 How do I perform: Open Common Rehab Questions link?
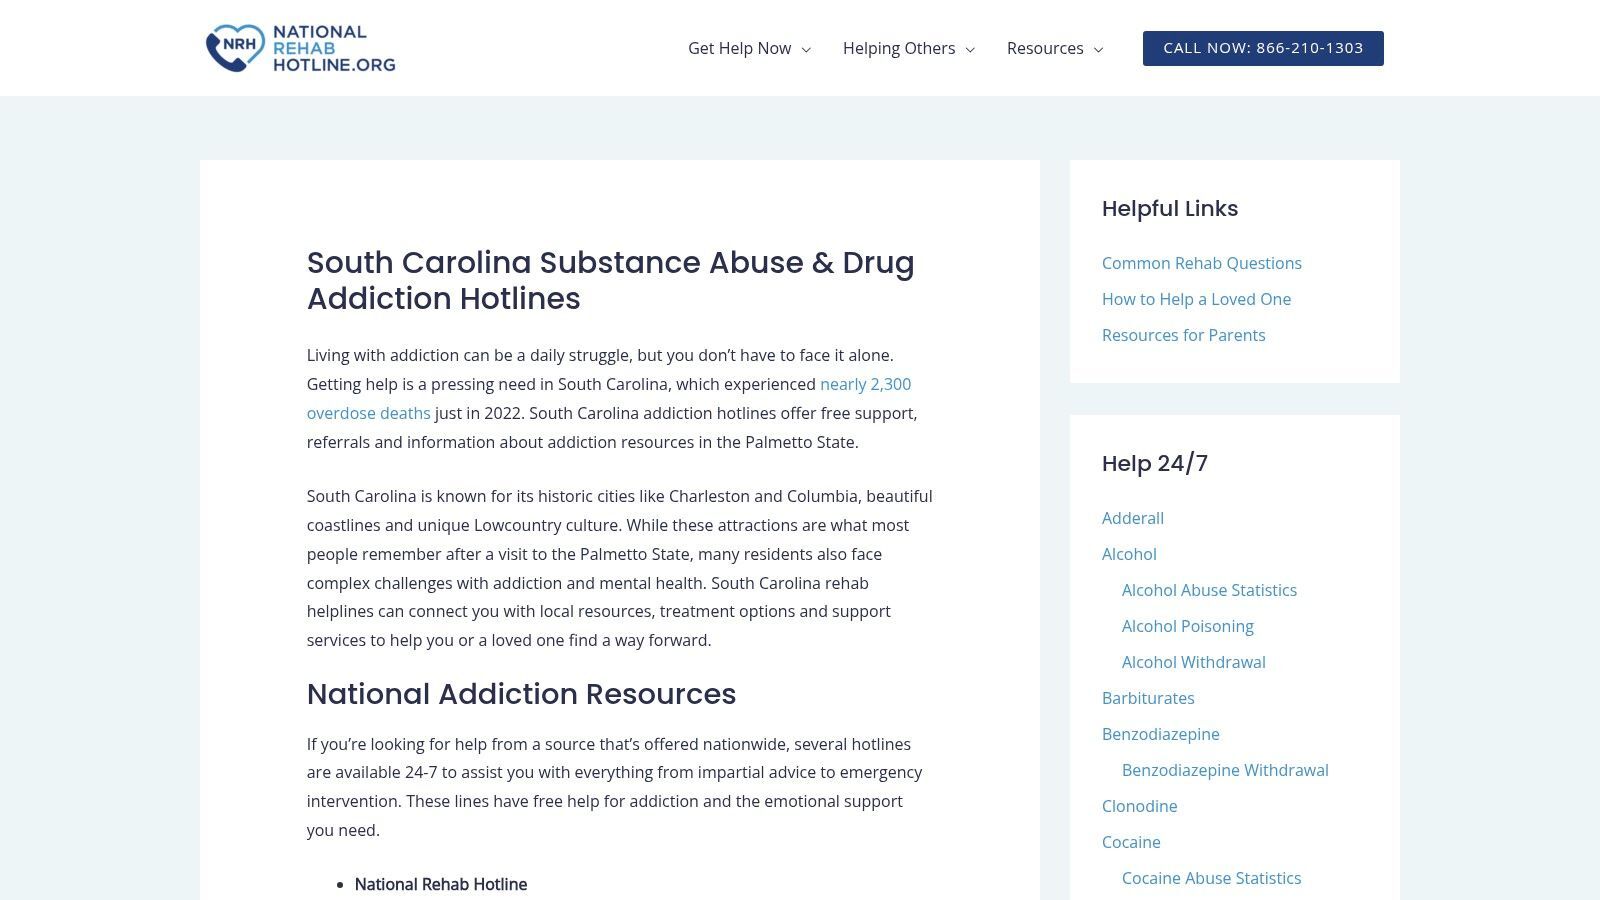1202,263
